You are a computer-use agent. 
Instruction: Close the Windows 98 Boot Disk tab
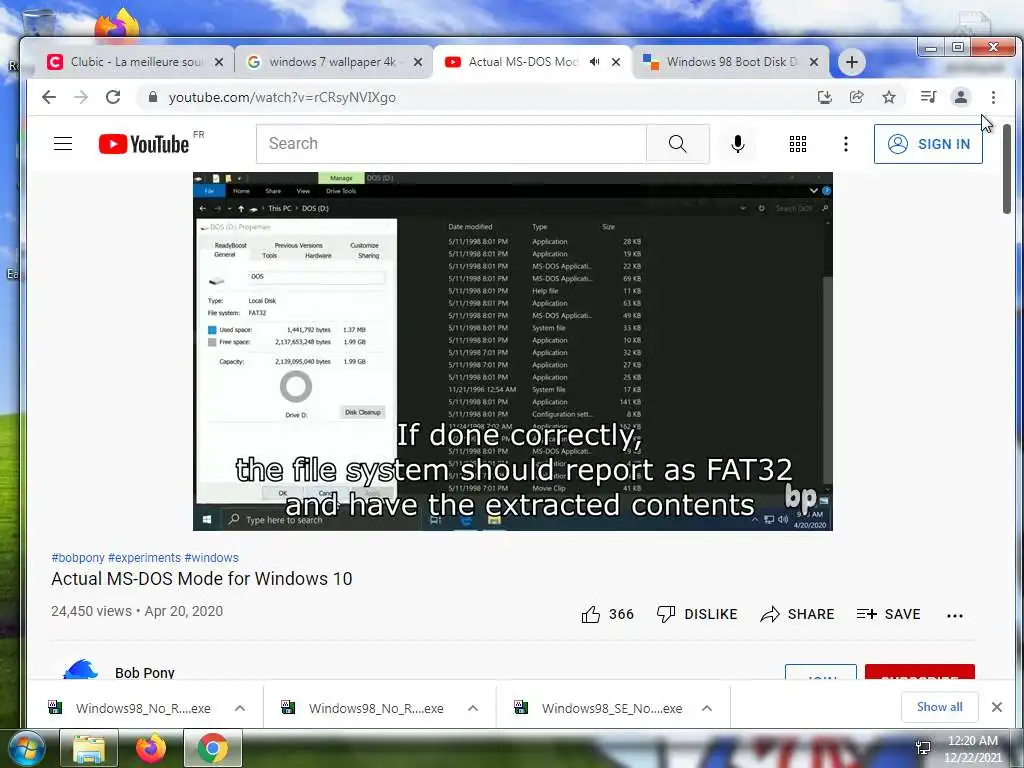click(x=814, y=62)
